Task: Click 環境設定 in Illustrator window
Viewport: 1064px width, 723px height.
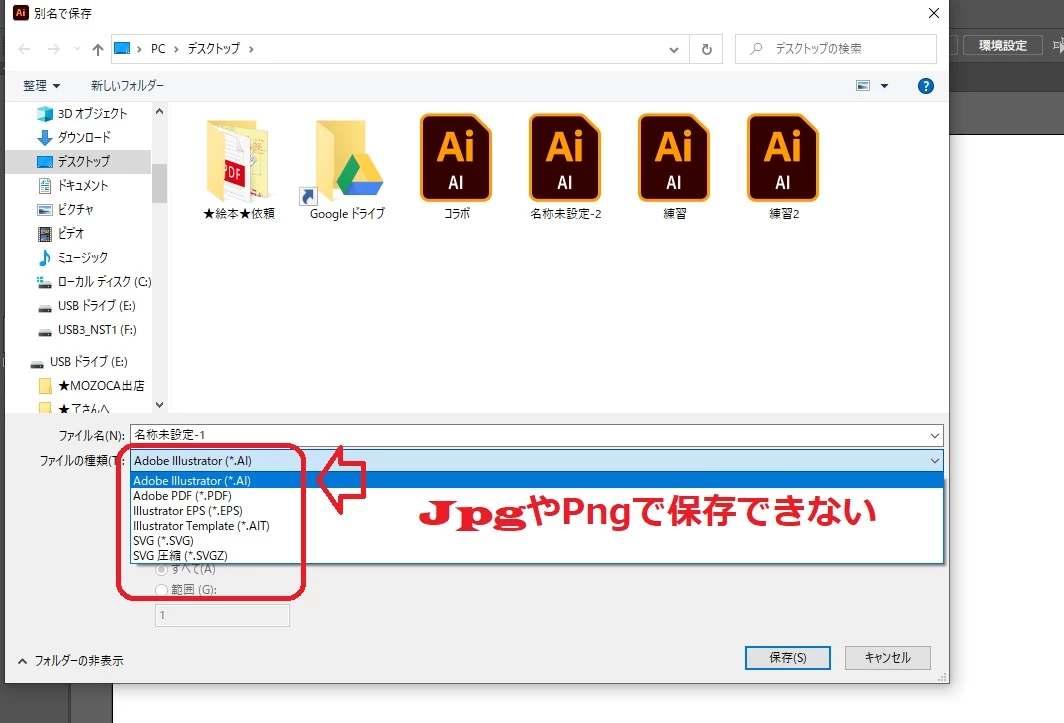Action: click(1003, 45)
